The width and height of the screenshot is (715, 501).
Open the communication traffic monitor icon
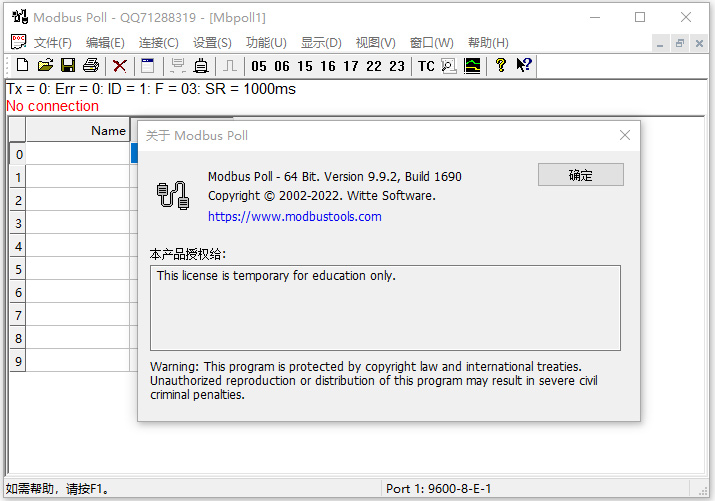tap(449, 66)
